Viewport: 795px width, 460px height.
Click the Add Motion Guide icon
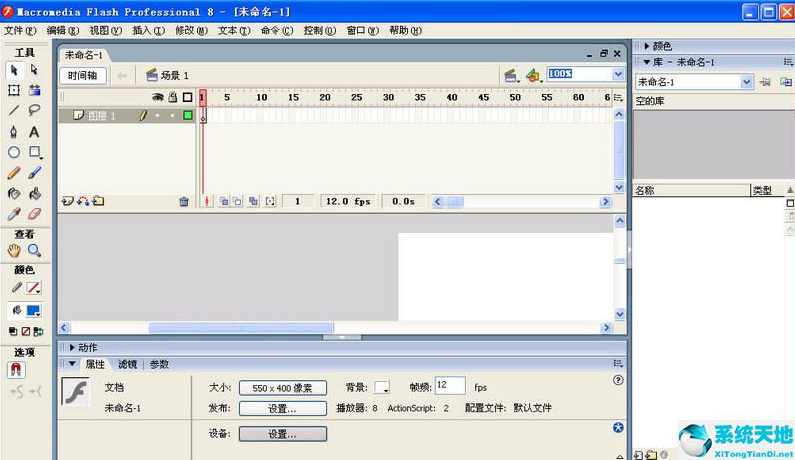pyautogui.click(x=83, y=201)
